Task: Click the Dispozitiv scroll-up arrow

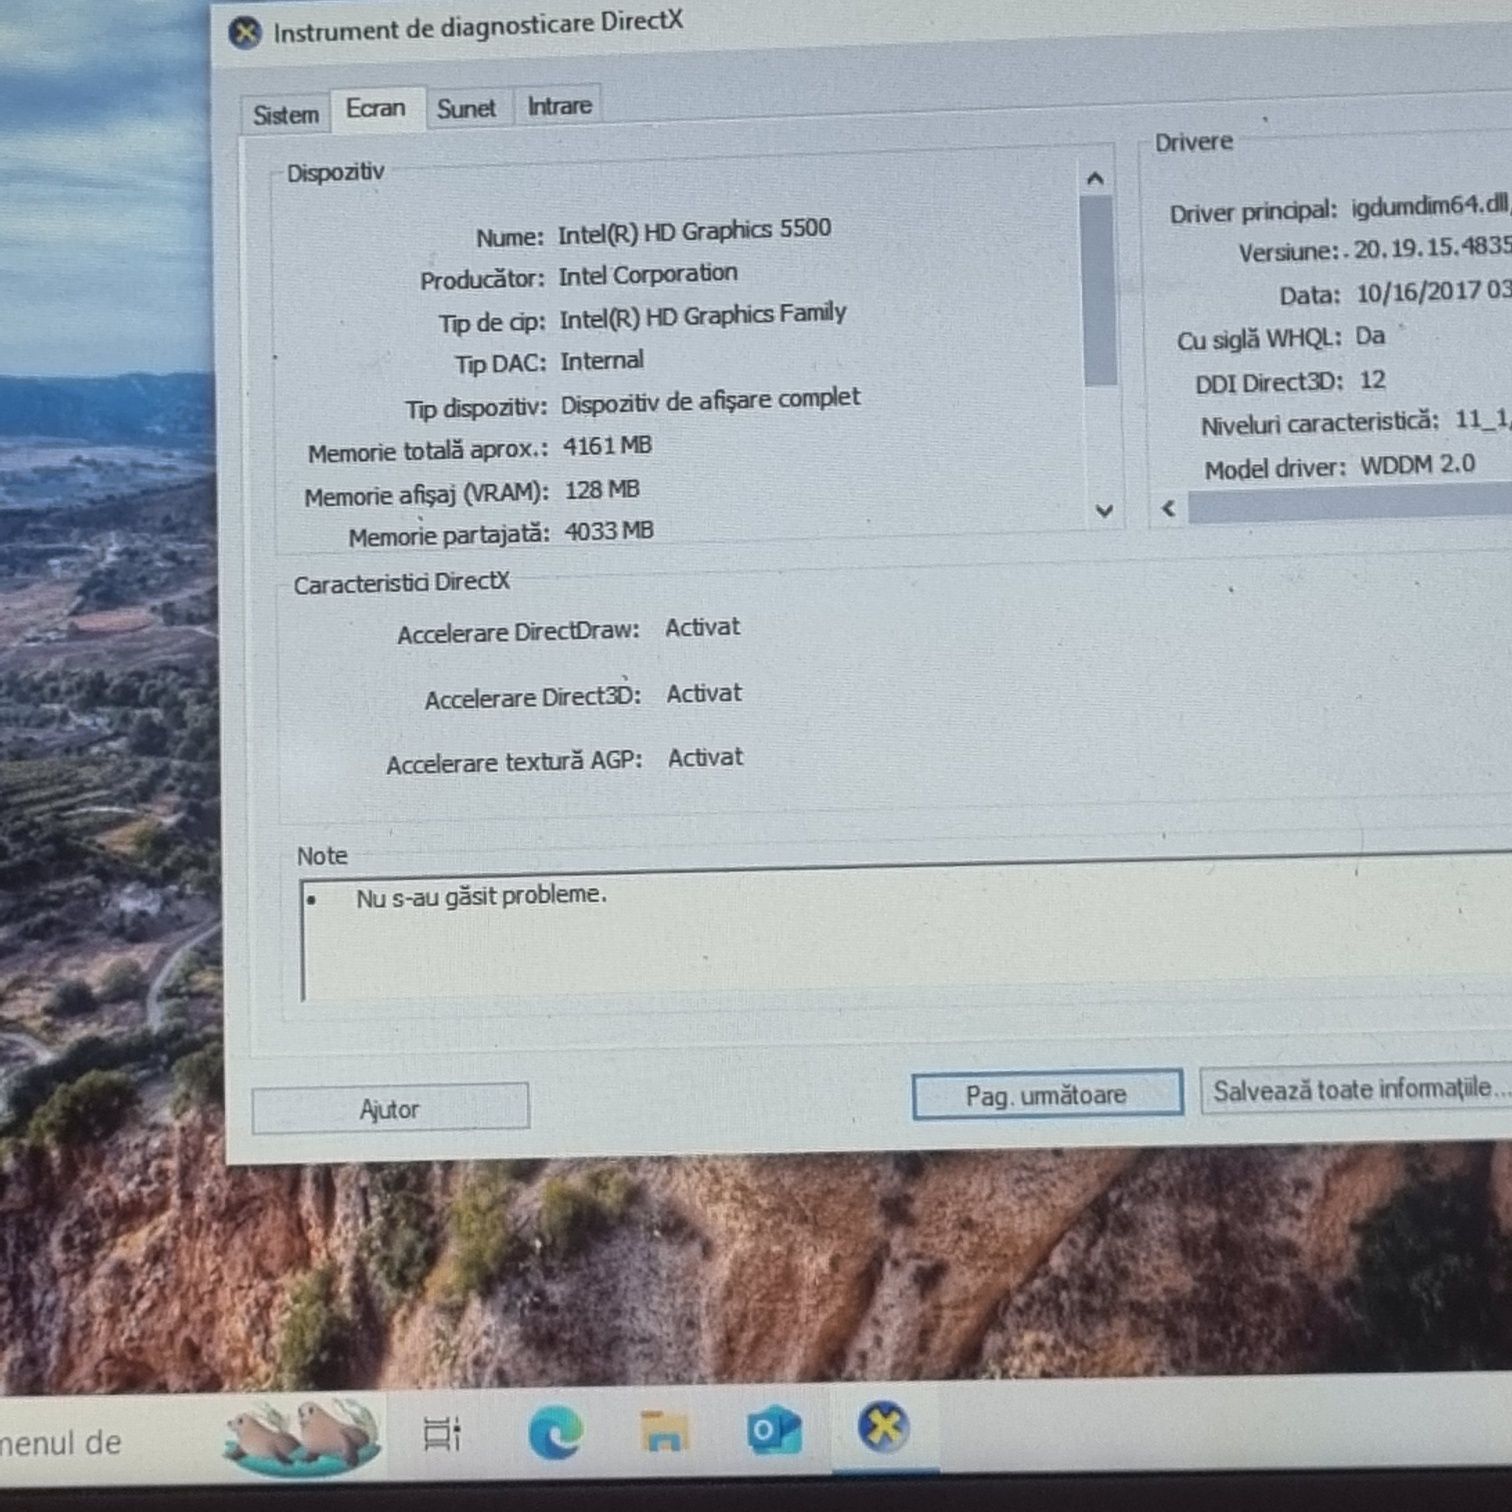Action: pos(1095,179)
